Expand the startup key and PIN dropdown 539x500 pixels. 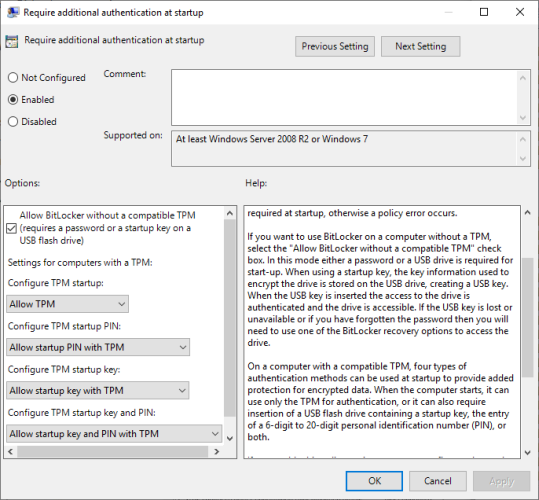114,434
